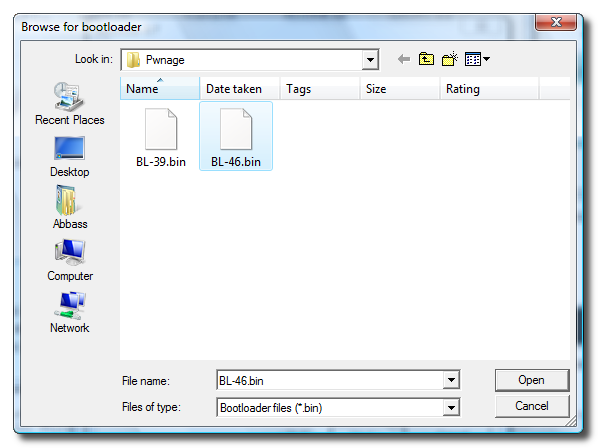Click into the File name text field
598x448 pixels.
coord(330,380)
